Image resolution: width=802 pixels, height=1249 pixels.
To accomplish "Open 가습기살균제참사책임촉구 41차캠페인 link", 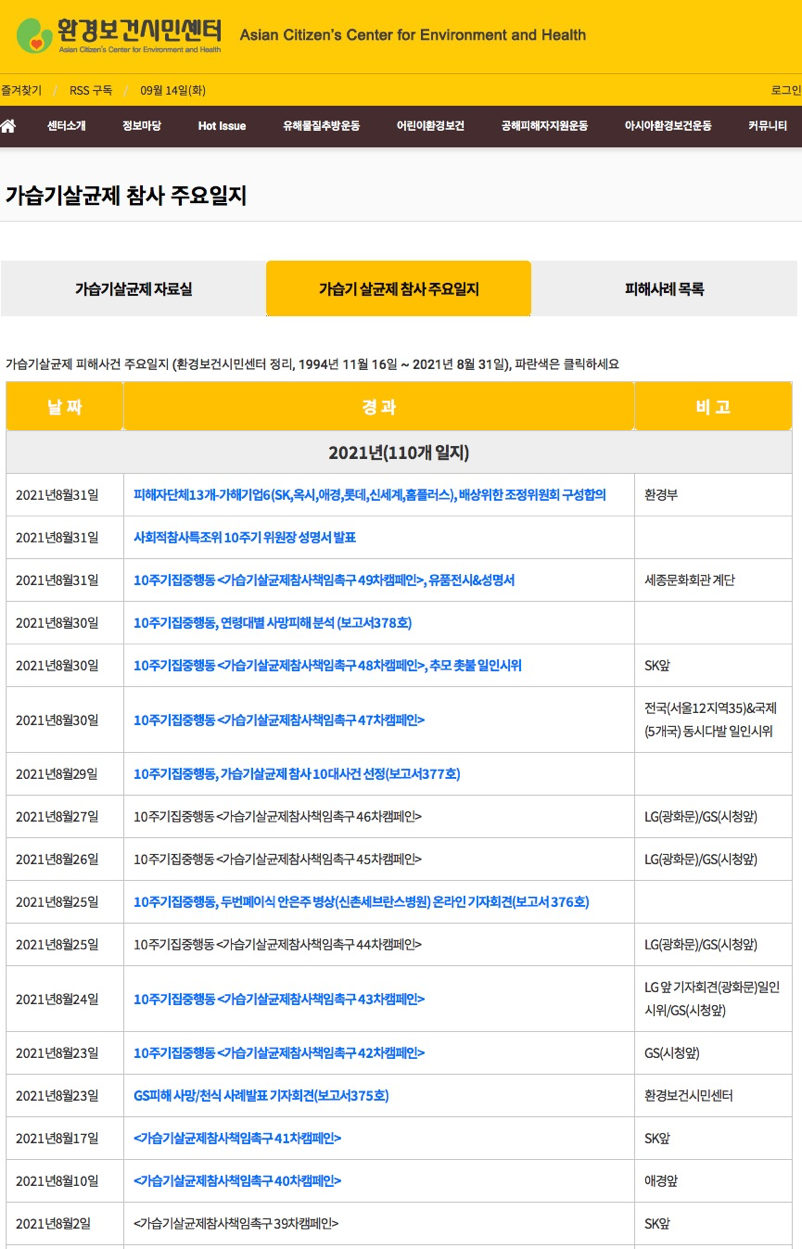I will coord(237,1138).
